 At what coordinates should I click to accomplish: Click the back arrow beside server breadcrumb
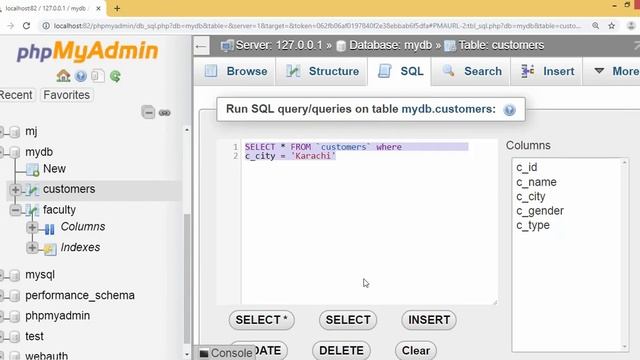[x=200, y=46]
